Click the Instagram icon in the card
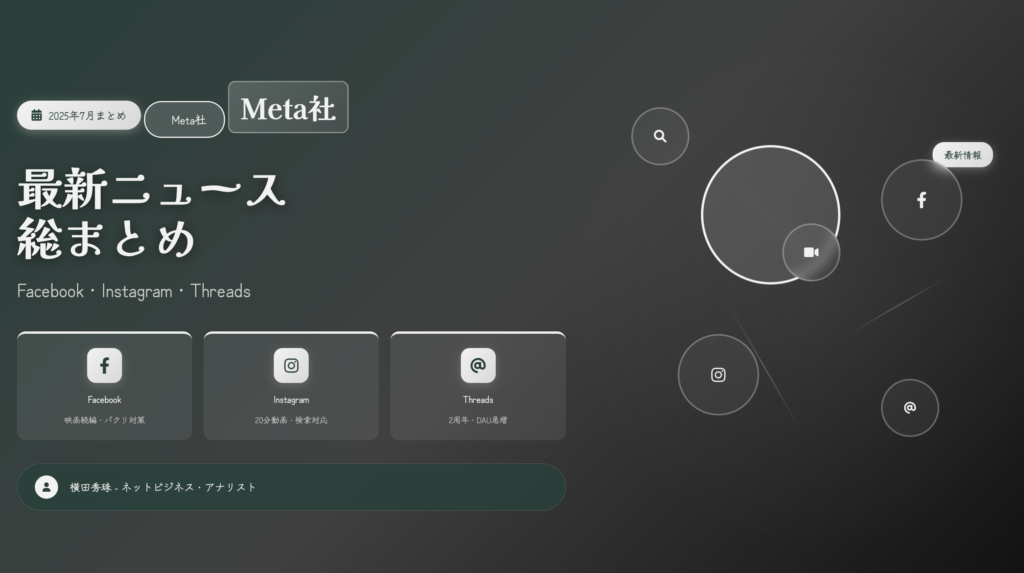This screenshot has width=1024, height=573. tap(291, 365)
